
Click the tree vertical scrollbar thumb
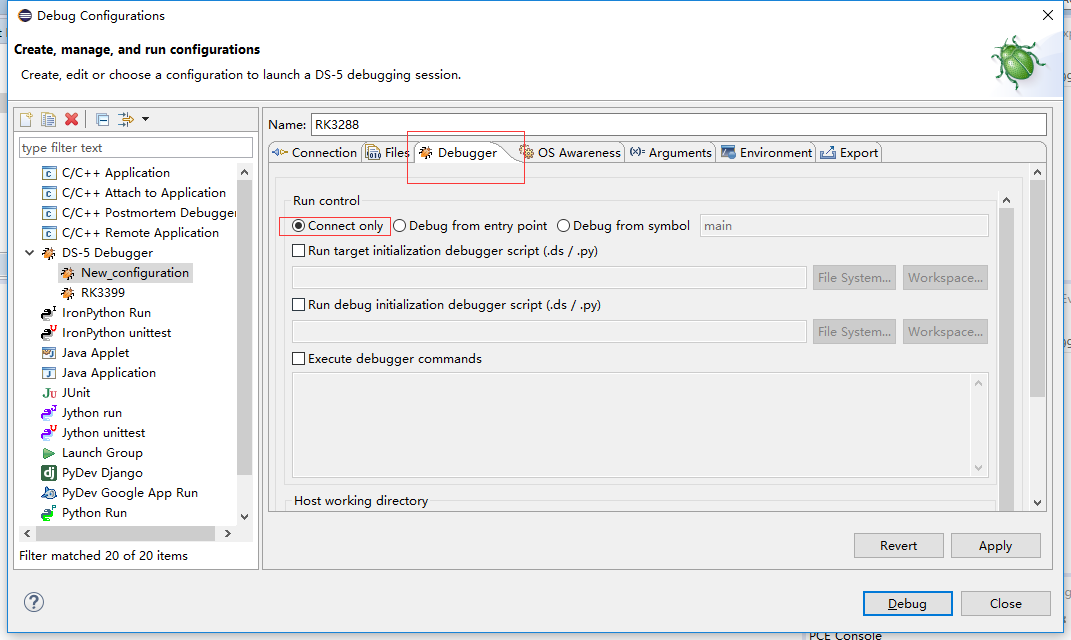coord(245,328)
